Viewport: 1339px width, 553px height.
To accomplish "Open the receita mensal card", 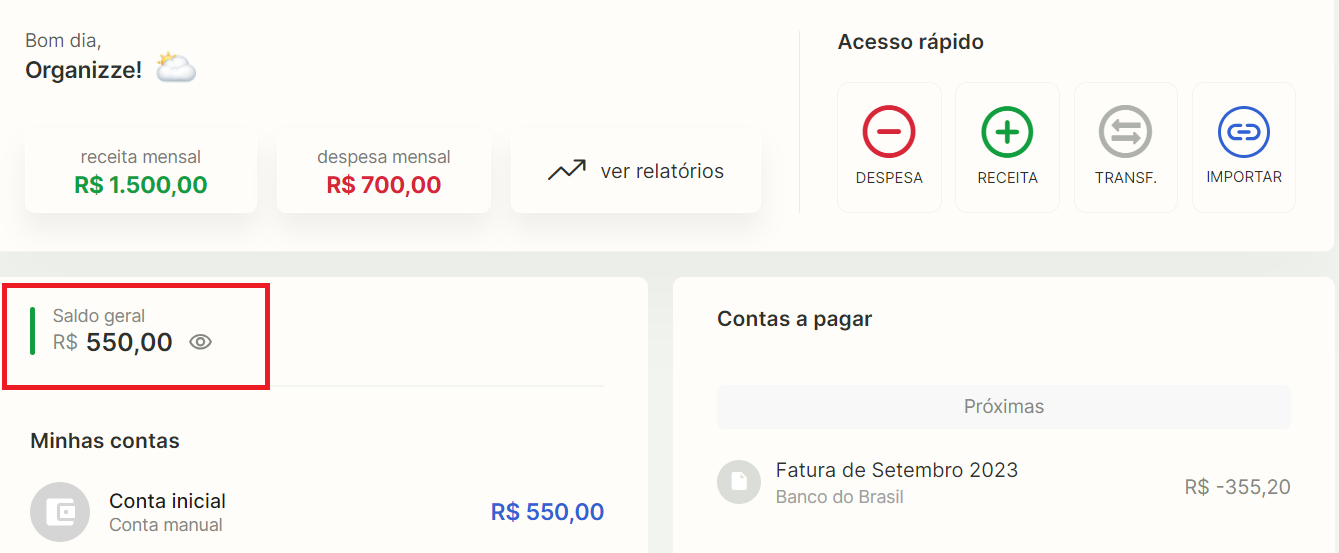I will [x=141, y=171].
